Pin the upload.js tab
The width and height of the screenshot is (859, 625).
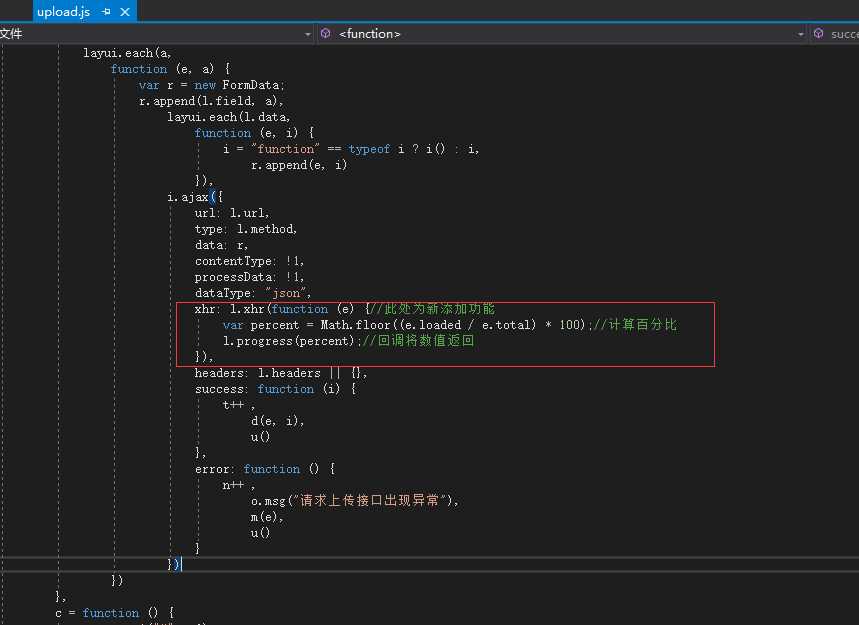106,12
